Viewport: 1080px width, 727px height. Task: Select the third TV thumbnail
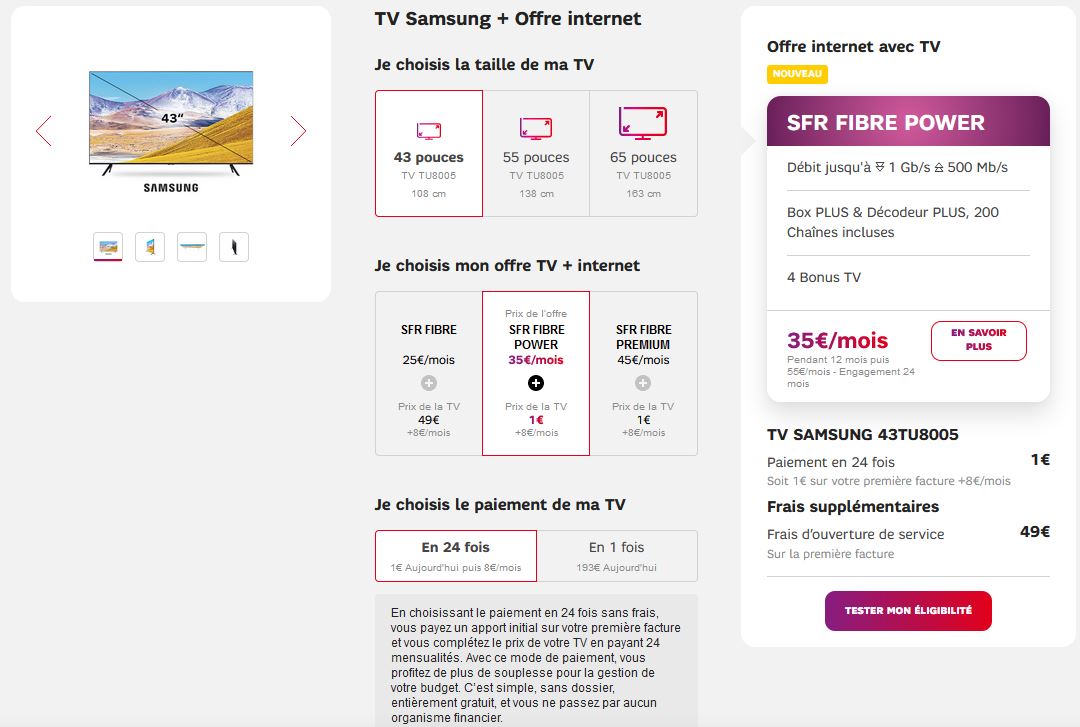pyautogui.click(x=192, y=246)
